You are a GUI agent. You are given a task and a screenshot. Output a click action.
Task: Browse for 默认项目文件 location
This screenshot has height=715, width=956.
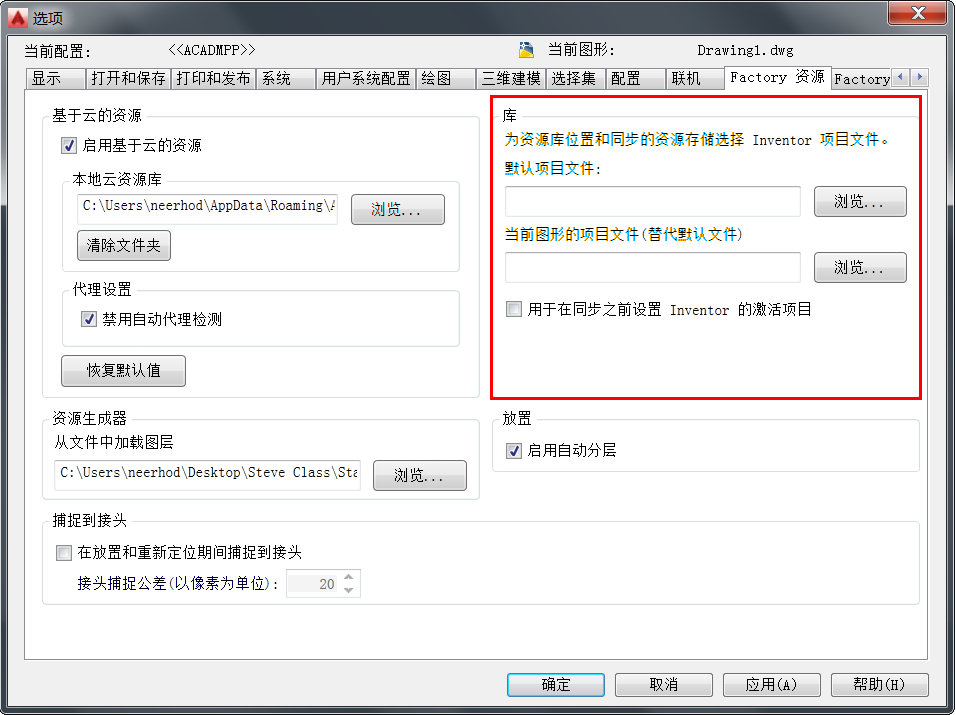point(860,202)
